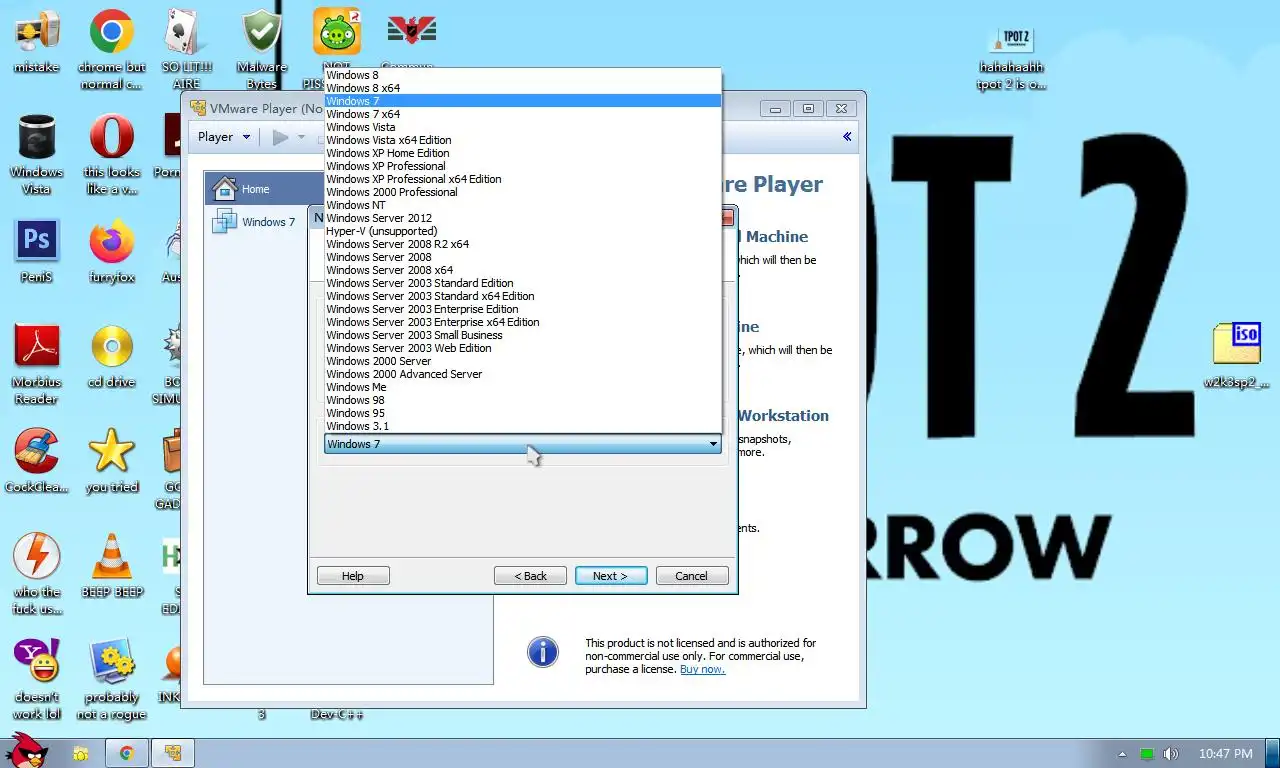
Task: Click the Angry Birds start button
Action: 26,750
